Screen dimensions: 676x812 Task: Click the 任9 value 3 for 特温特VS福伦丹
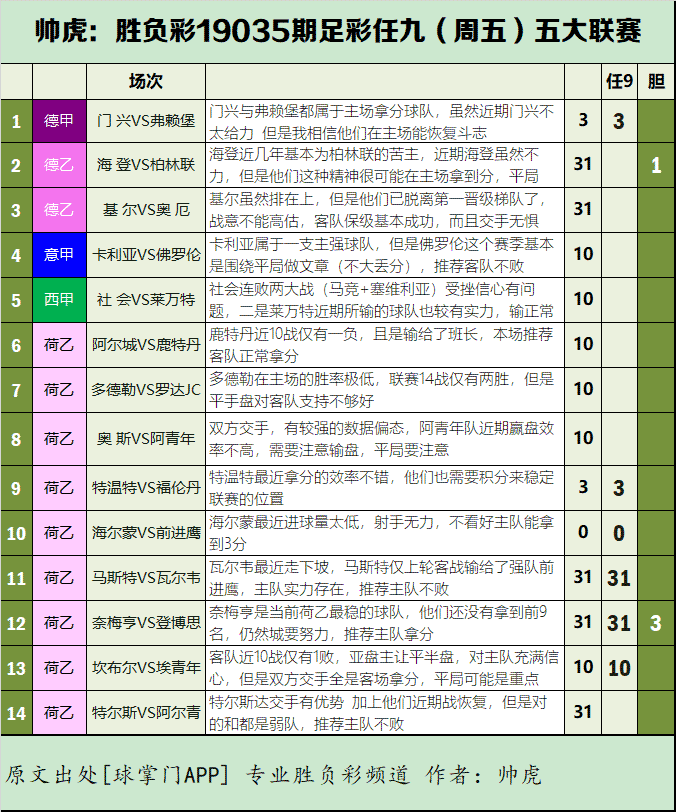pyautogui.click(x=620, y=488)
